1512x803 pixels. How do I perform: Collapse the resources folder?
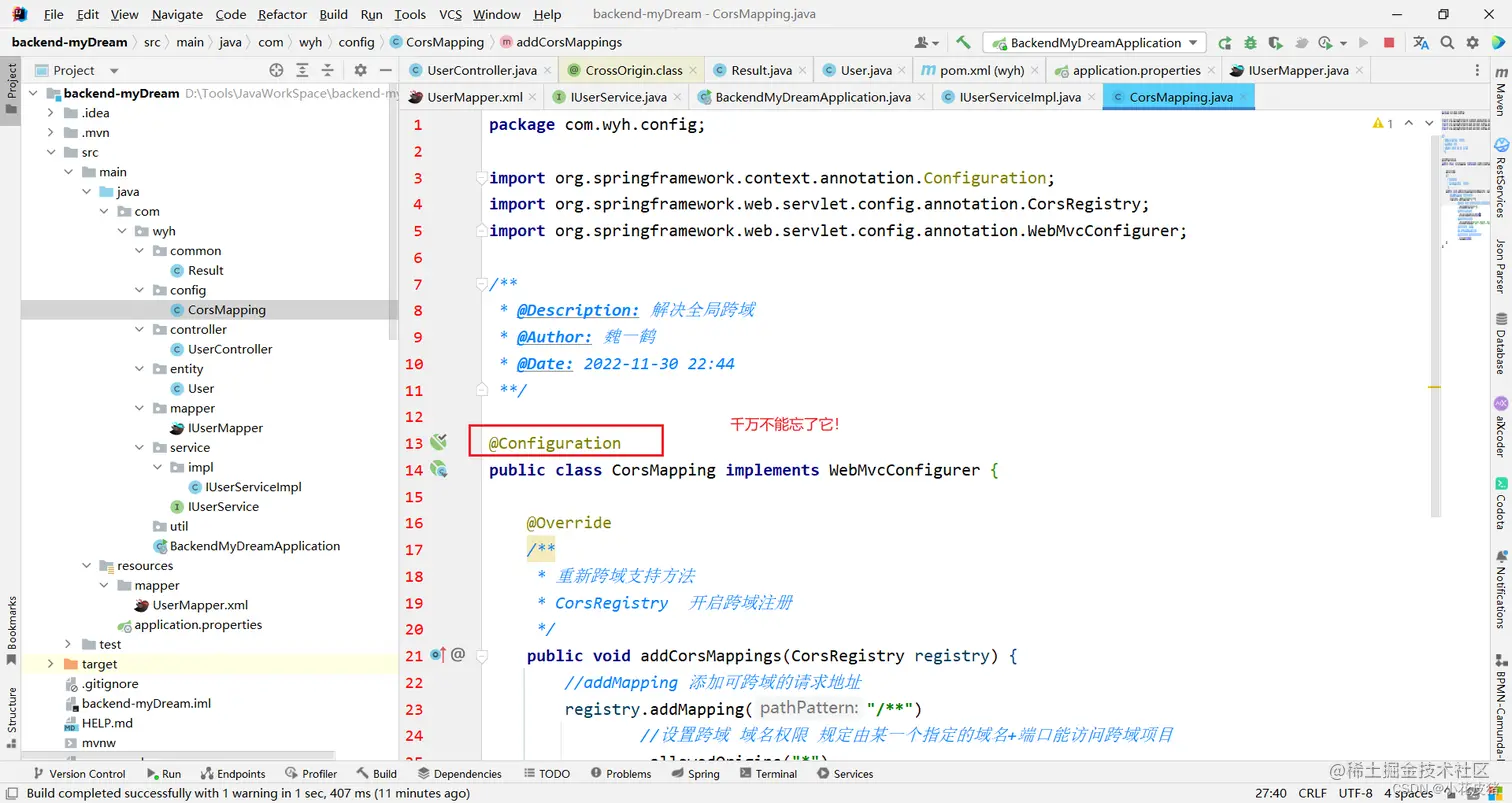[x=86, y=566]
